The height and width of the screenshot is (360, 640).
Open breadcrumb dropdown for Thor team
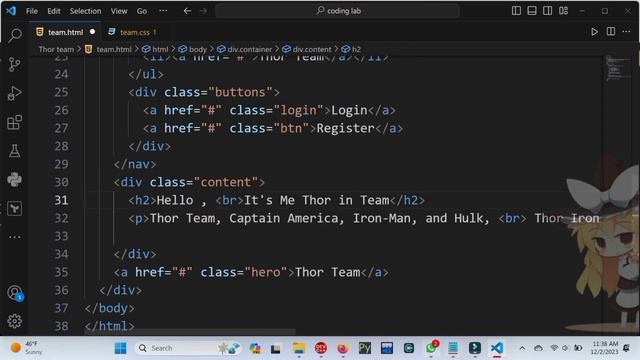(56, 49)
